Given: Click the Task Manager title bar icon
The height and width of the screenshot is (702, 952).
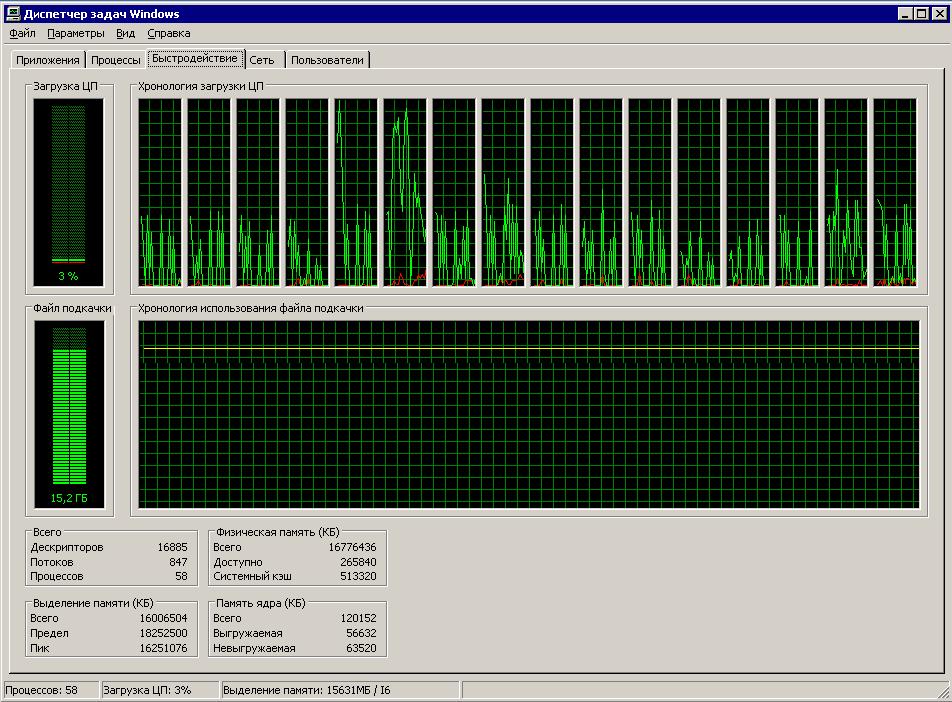Looking at the screenshot, I should (13, 13).
